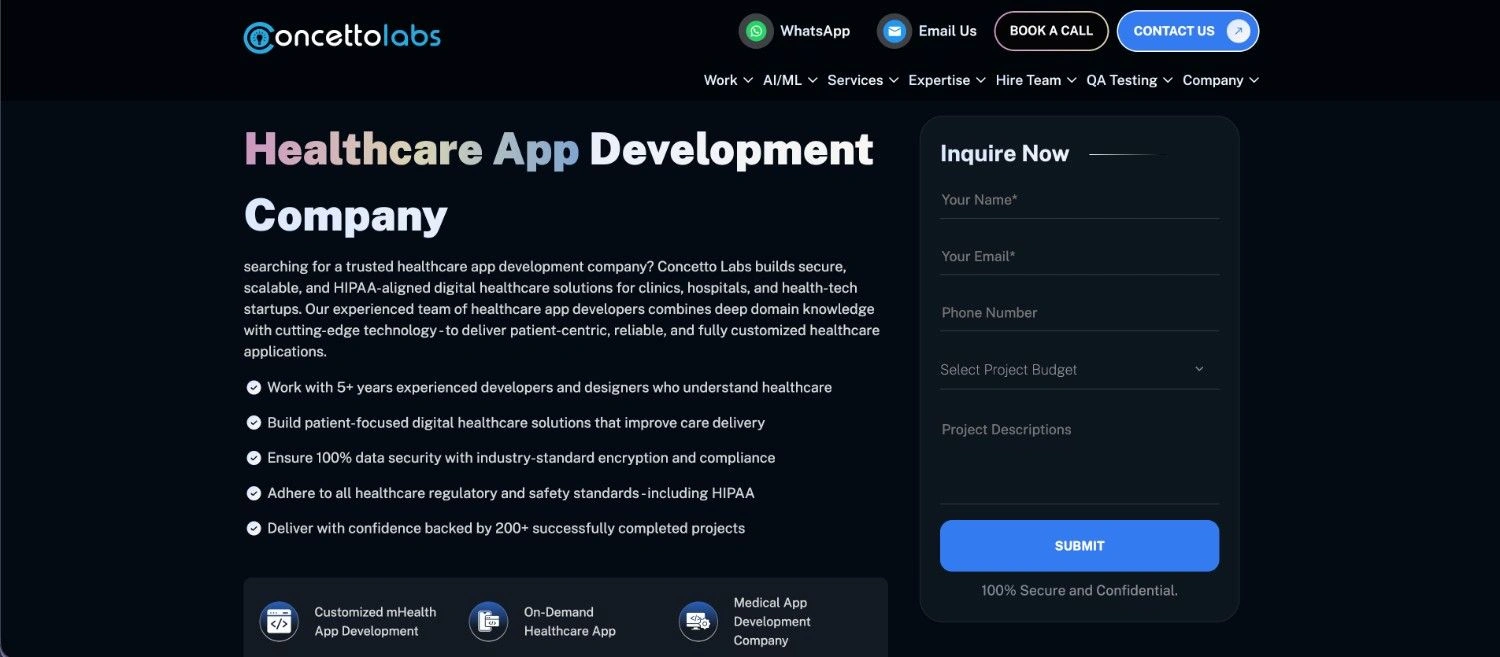Image resolution: width=1500 pixels, height=657 pixels.
Task: Click text 'Work with 5+ years experienced developers'
Action: click(549, 387)
